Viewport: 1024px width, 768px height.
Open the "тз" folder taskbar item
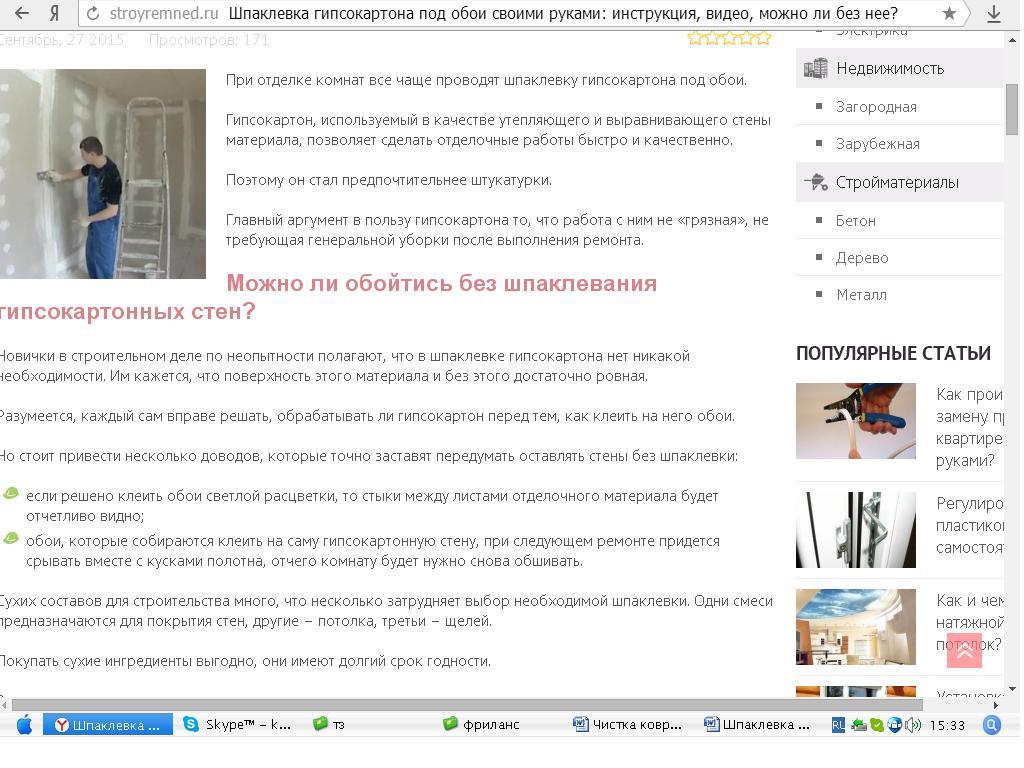coord(329,724)
